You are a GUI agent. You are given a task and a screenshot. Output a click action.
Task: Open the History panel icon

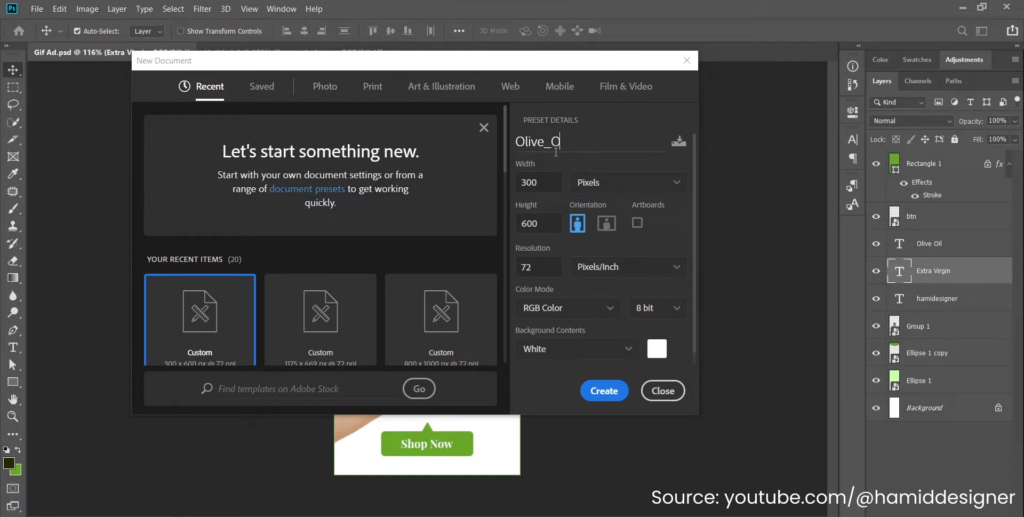point(852,85)
